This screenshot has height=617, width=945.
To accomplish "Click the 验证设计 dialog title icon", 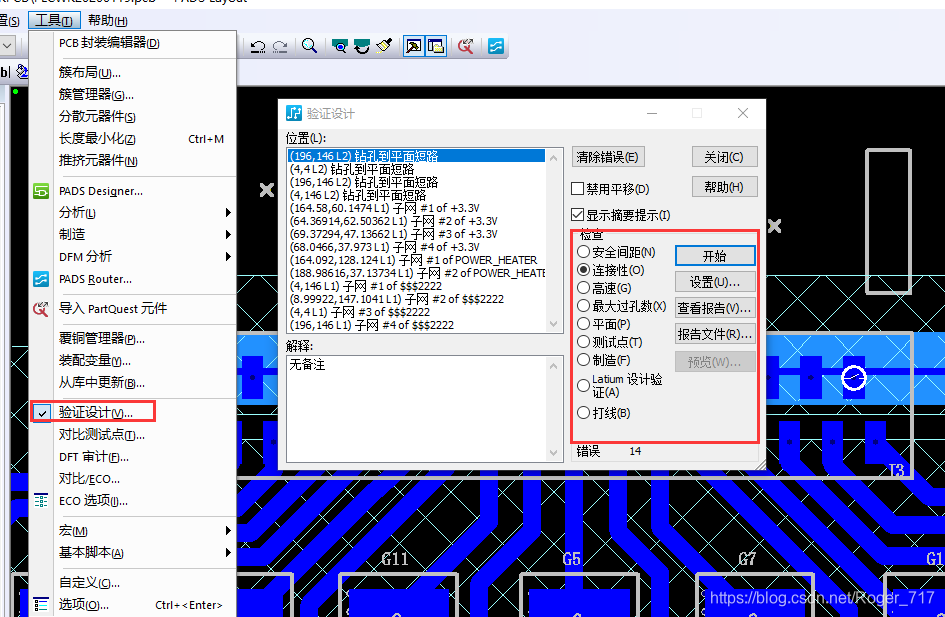I will [x=294, y=113].
